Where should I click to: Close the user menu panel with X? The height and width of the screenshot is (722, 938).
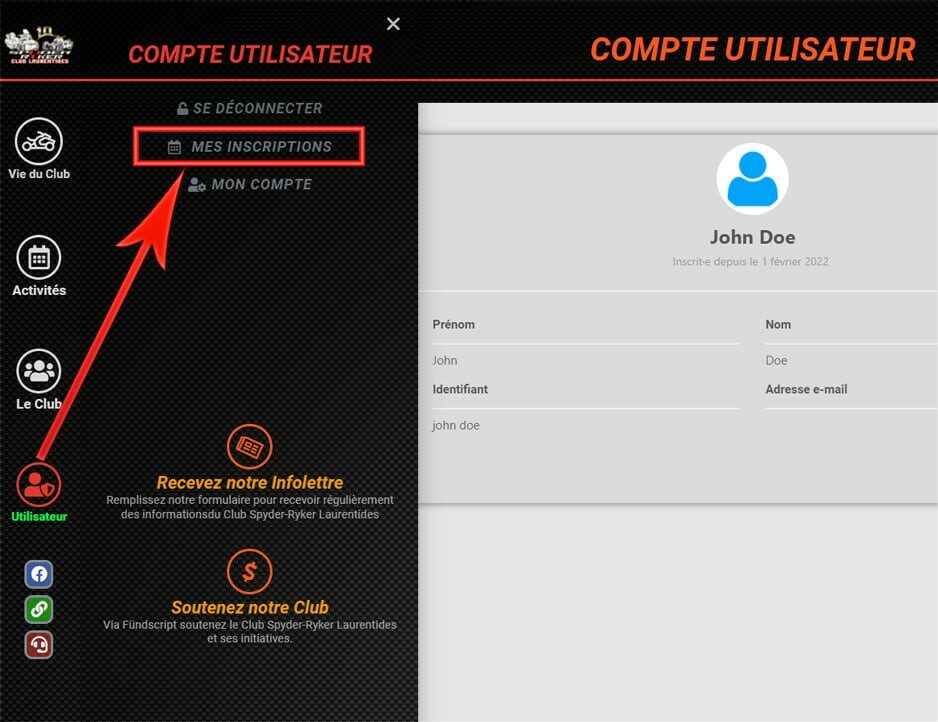point(393,24)
